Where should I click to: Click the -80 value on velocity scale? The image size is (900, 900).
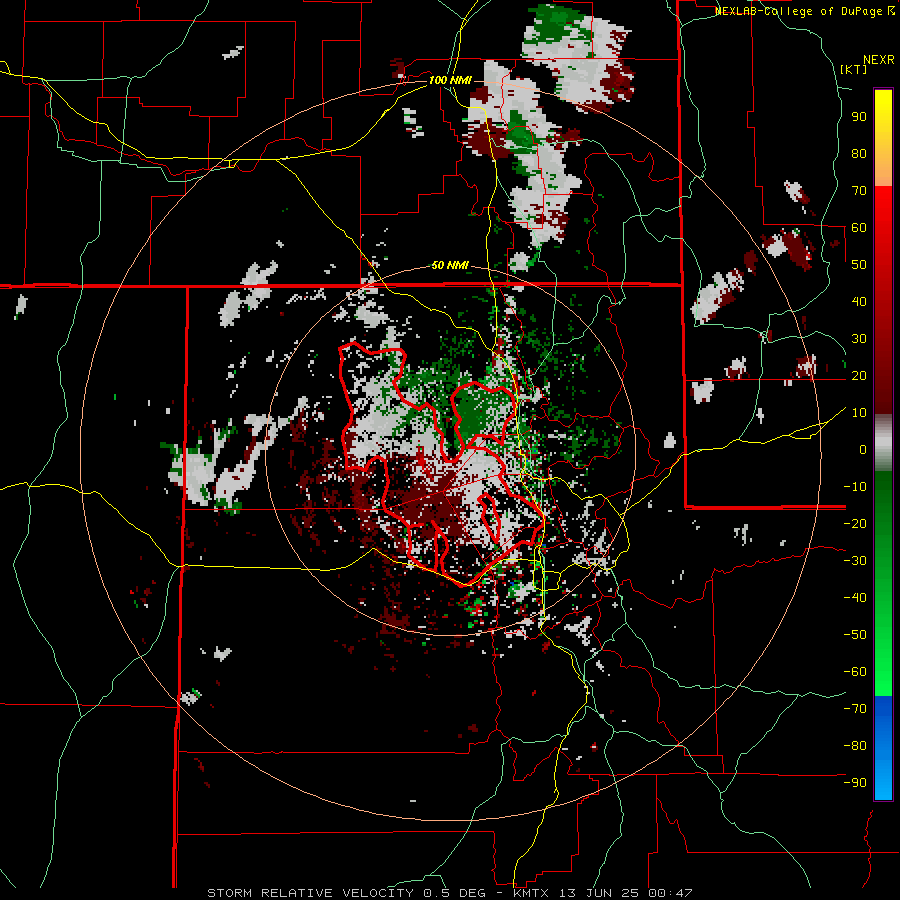click(855, 746)
